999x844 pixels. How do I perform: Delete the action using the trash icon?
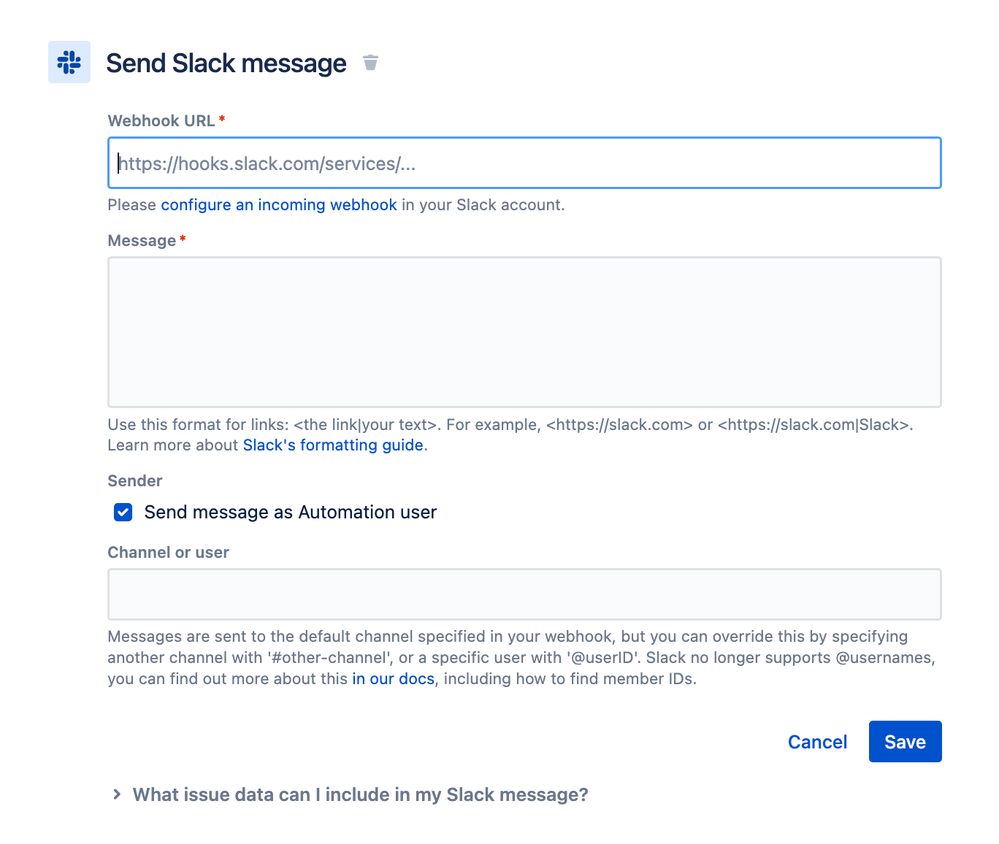[370, 62]
